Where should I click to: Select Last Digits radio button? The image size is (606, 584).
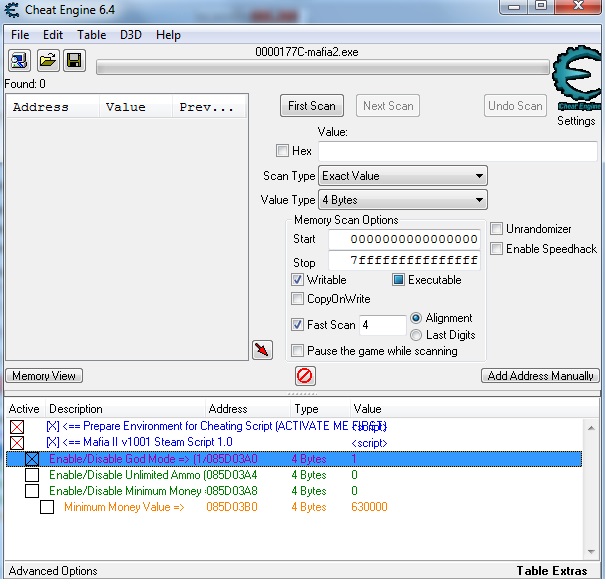coord(416,335)
